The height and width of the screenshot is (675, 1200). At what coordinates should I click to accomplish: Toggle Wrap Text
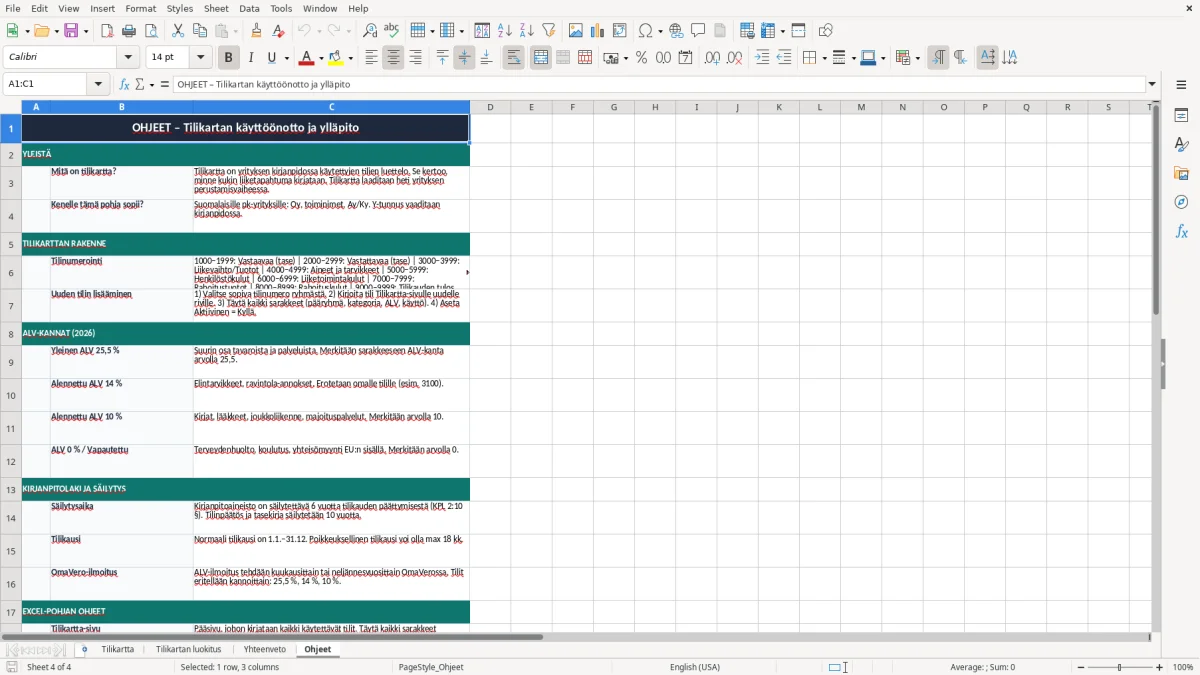click(514, 58)
